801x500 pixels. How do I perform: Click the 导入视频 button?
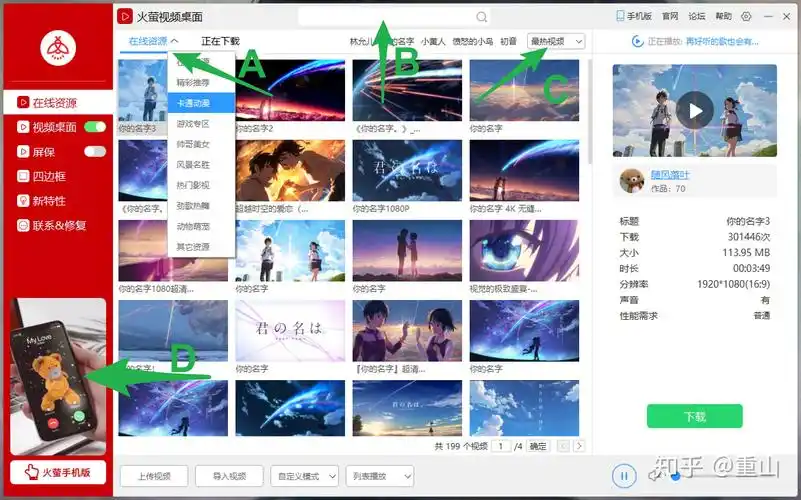pos(229,476)
